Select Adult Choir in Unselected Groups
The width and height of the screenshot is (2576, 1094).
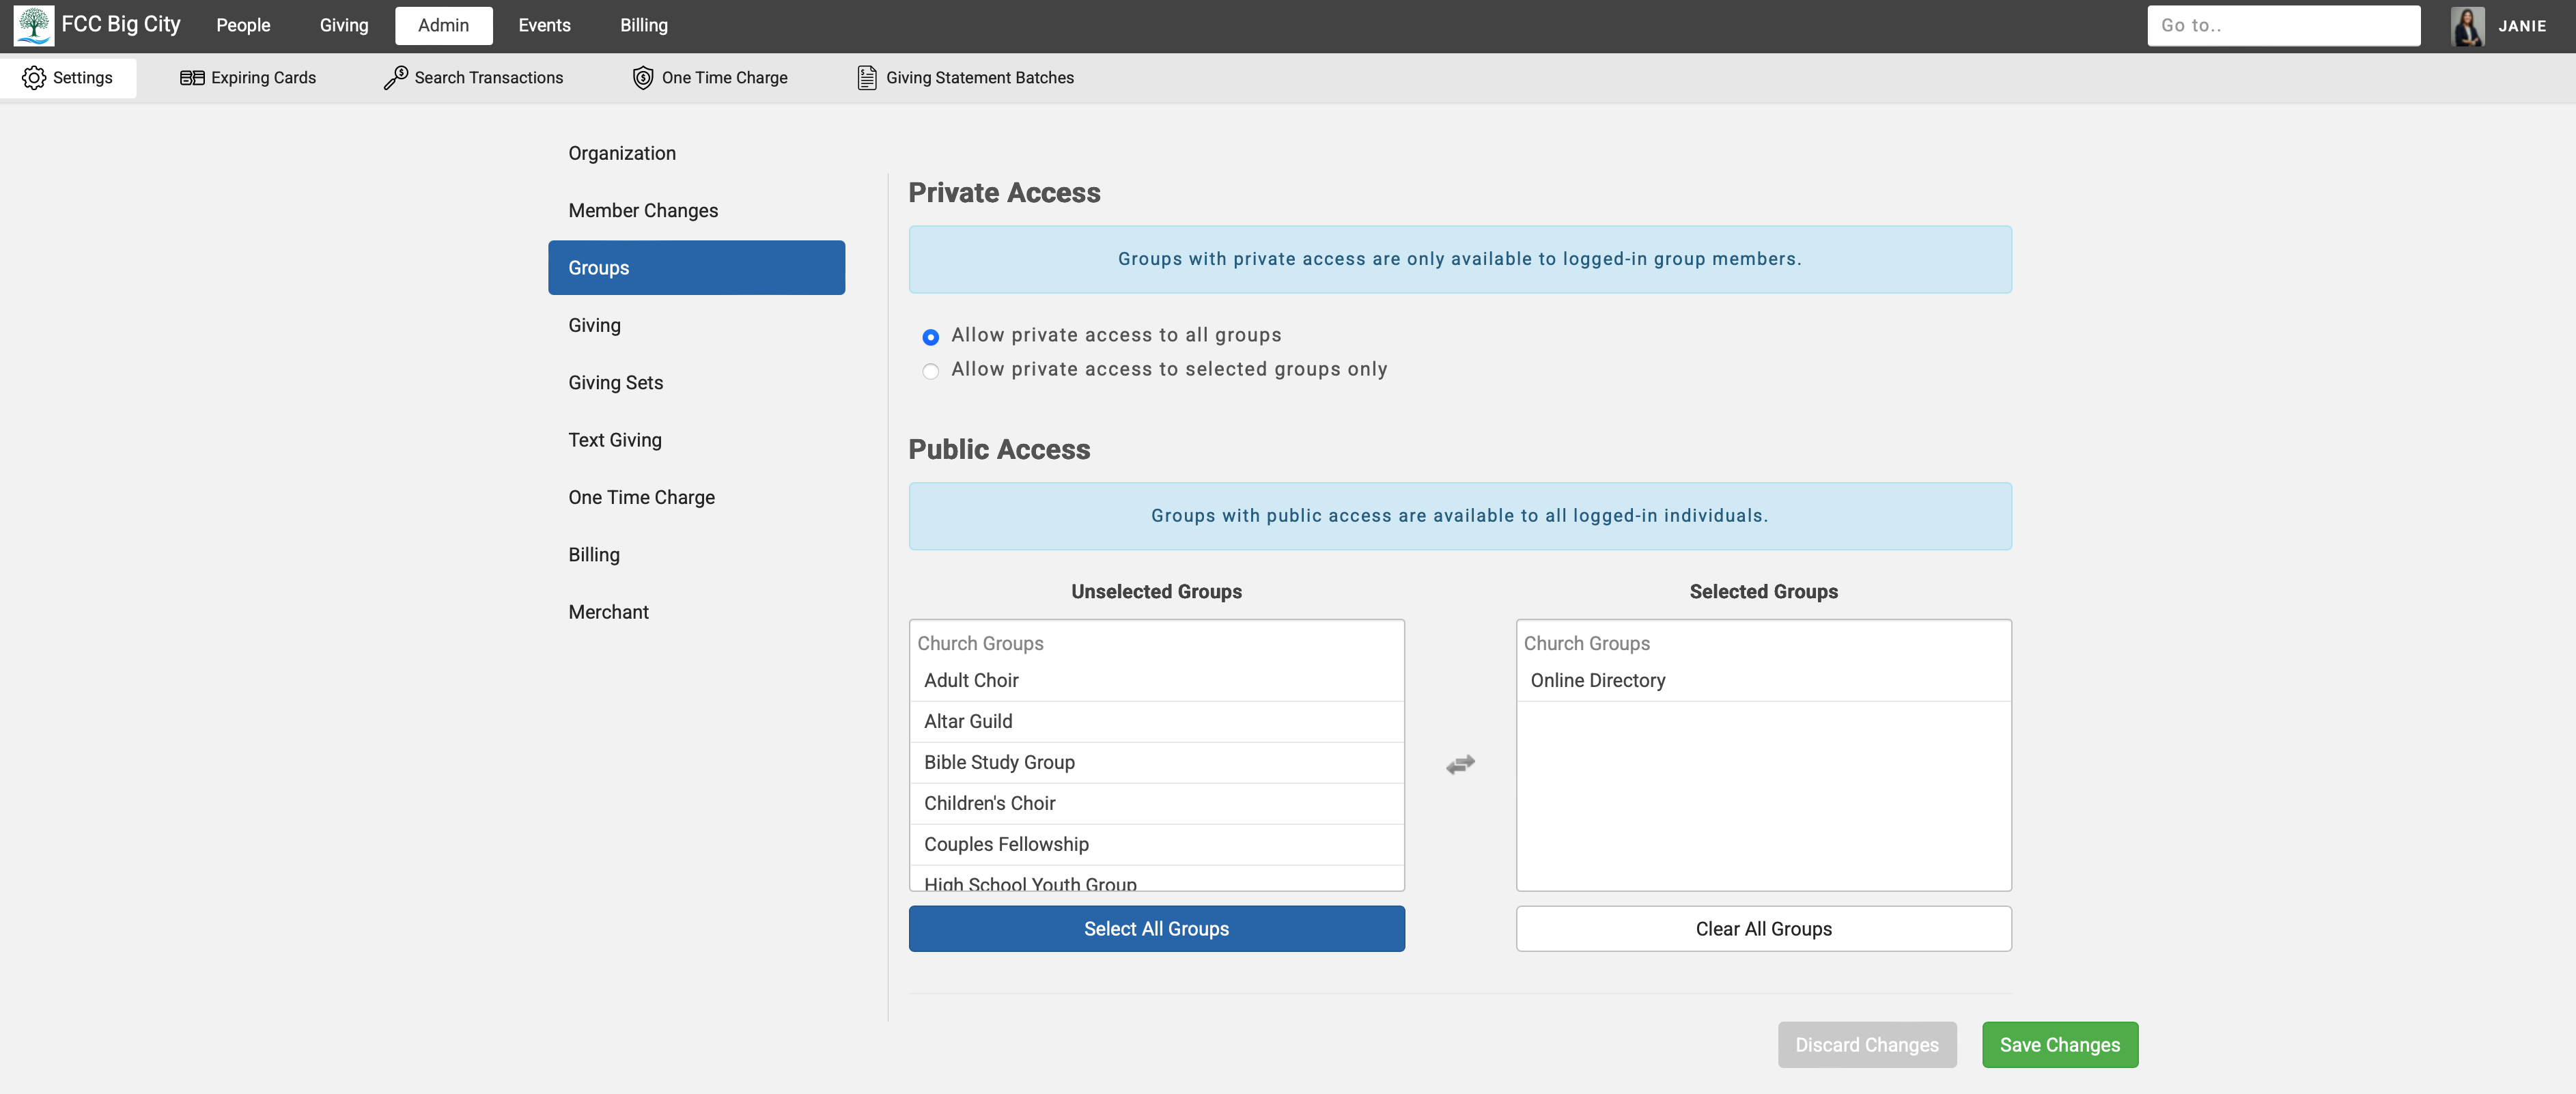coord(970,681)
